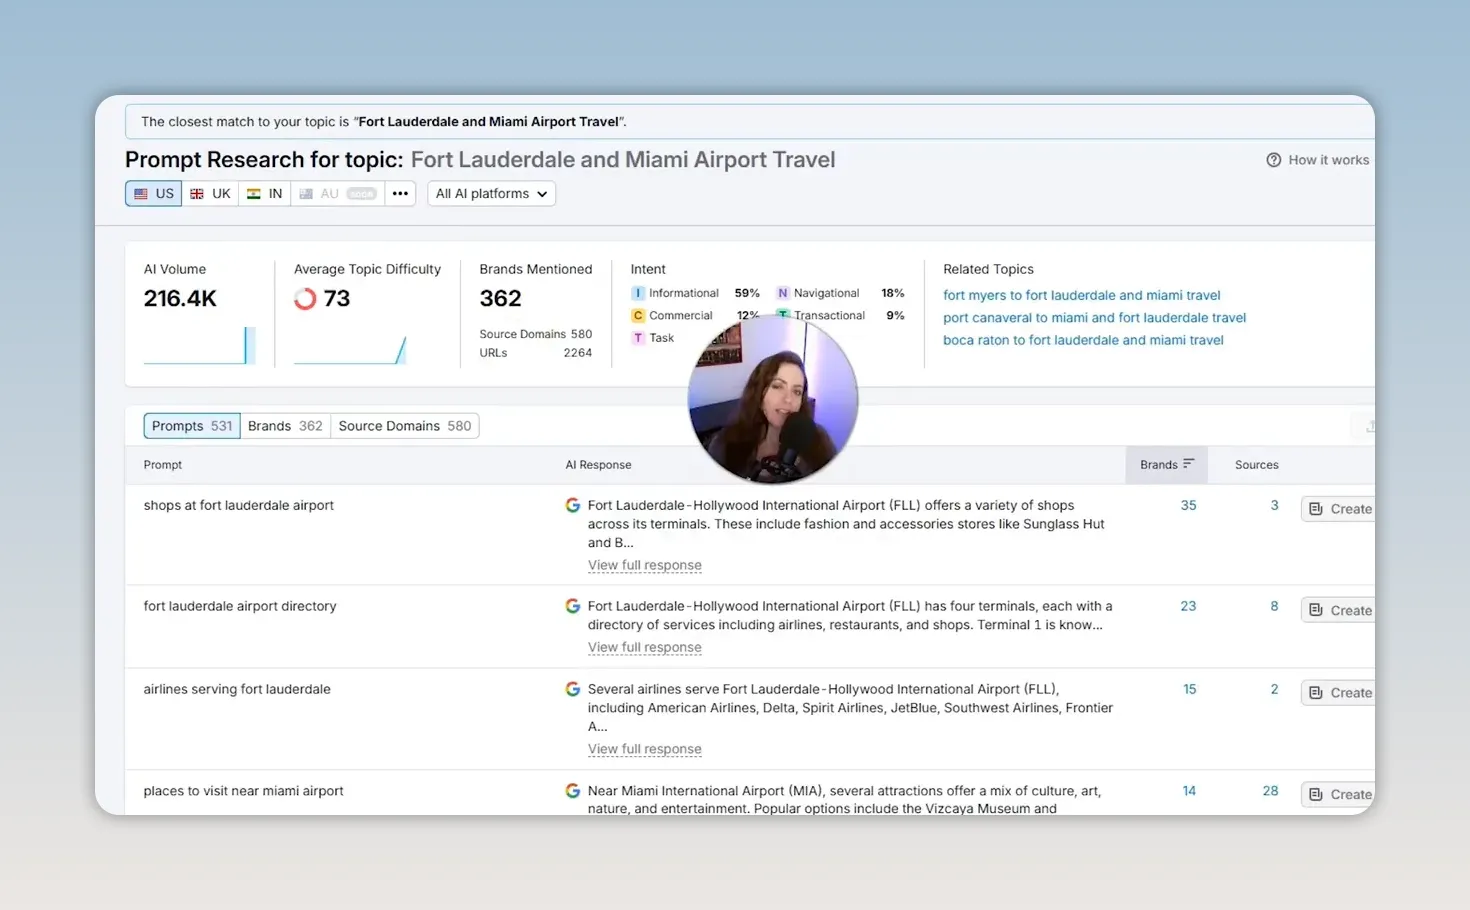Select the US country tab
The image size is (1470, 910).
(153, 194)
